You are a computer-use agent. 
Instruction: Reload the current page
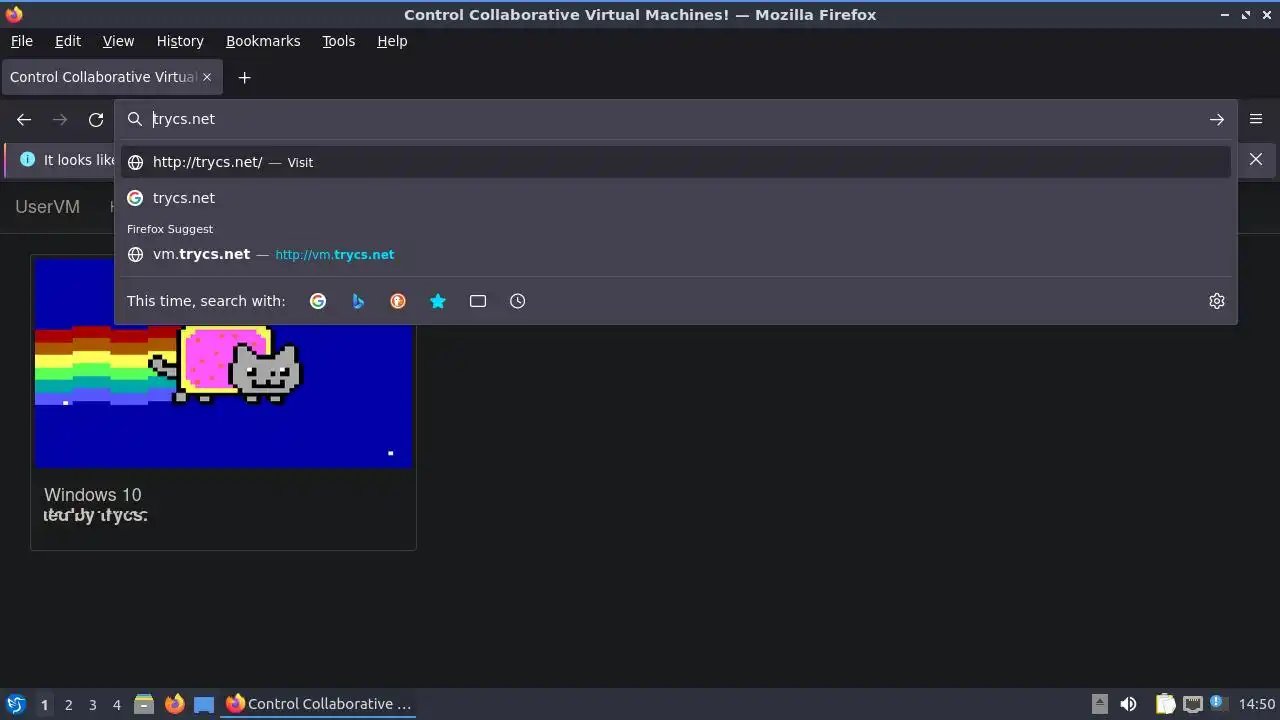[x=96, y=119]
